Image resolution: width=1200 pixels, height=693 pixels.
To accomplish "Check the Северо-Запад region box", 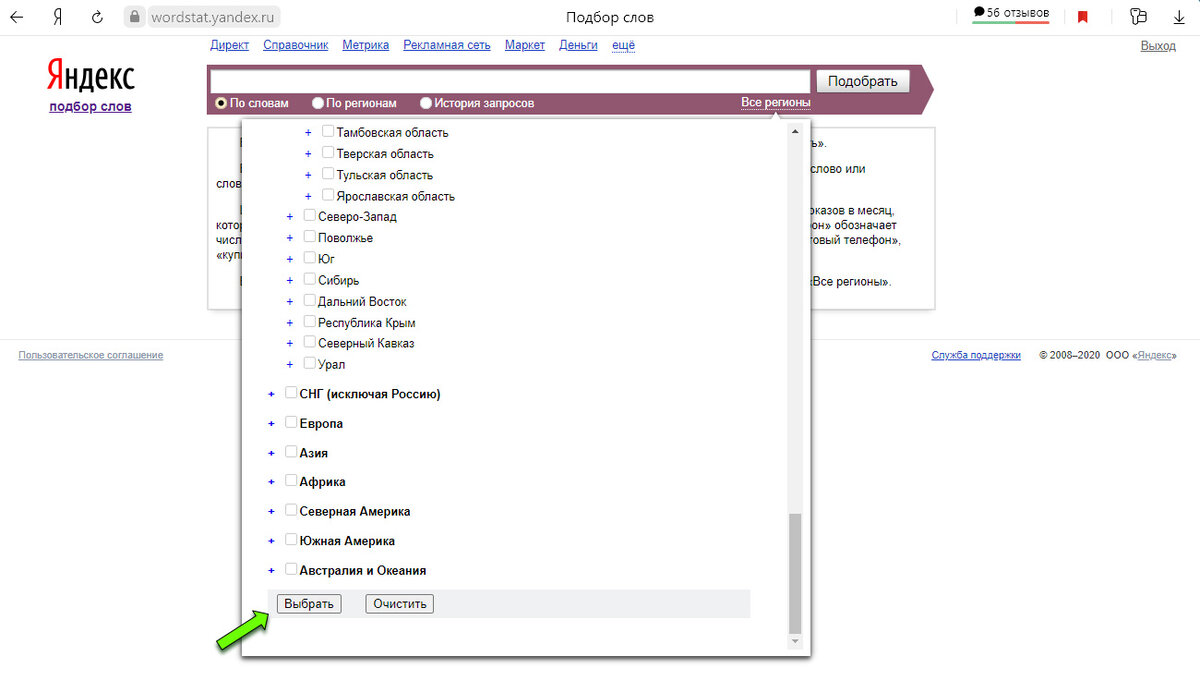I will pos(309,216).
